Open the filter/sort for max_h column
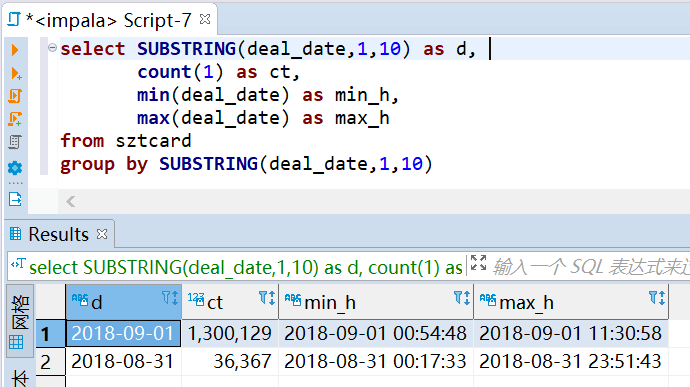 [657, 298]
